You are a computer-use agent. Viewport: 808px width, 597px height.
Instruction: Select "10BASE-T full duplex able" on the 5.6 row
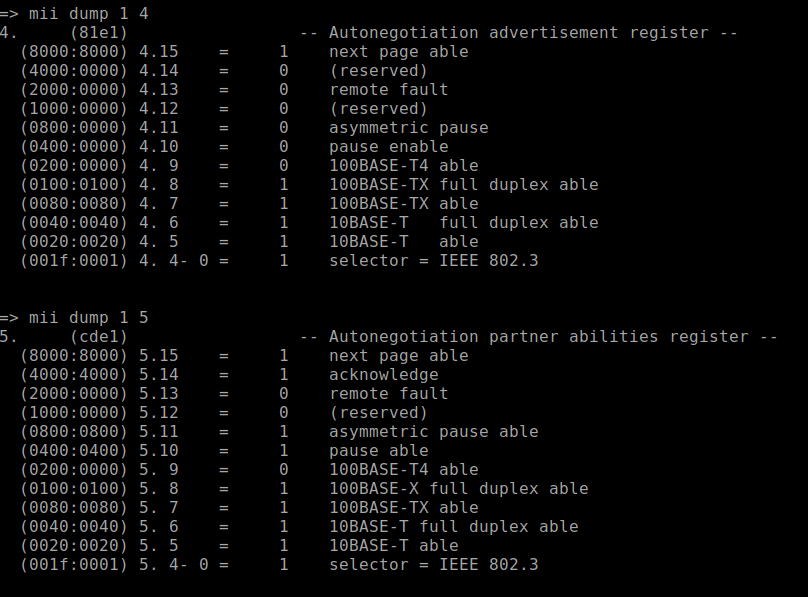pos(453,526)
